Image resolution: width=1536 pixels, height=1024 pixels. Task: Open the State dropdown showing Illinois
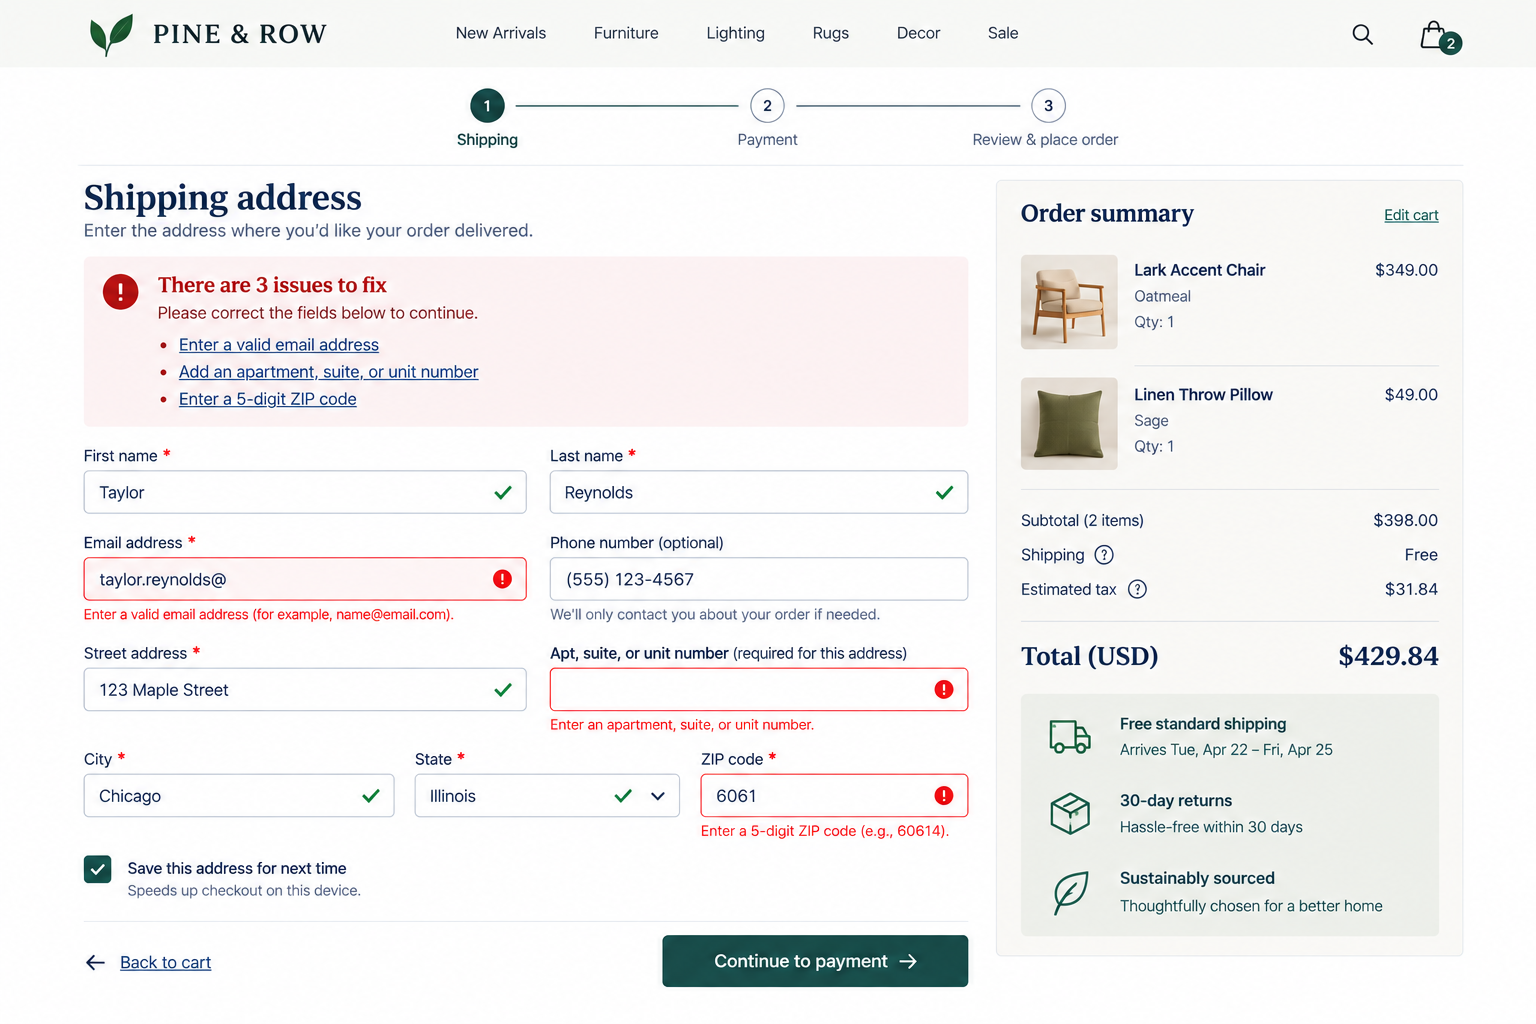(x=547, y=796)
